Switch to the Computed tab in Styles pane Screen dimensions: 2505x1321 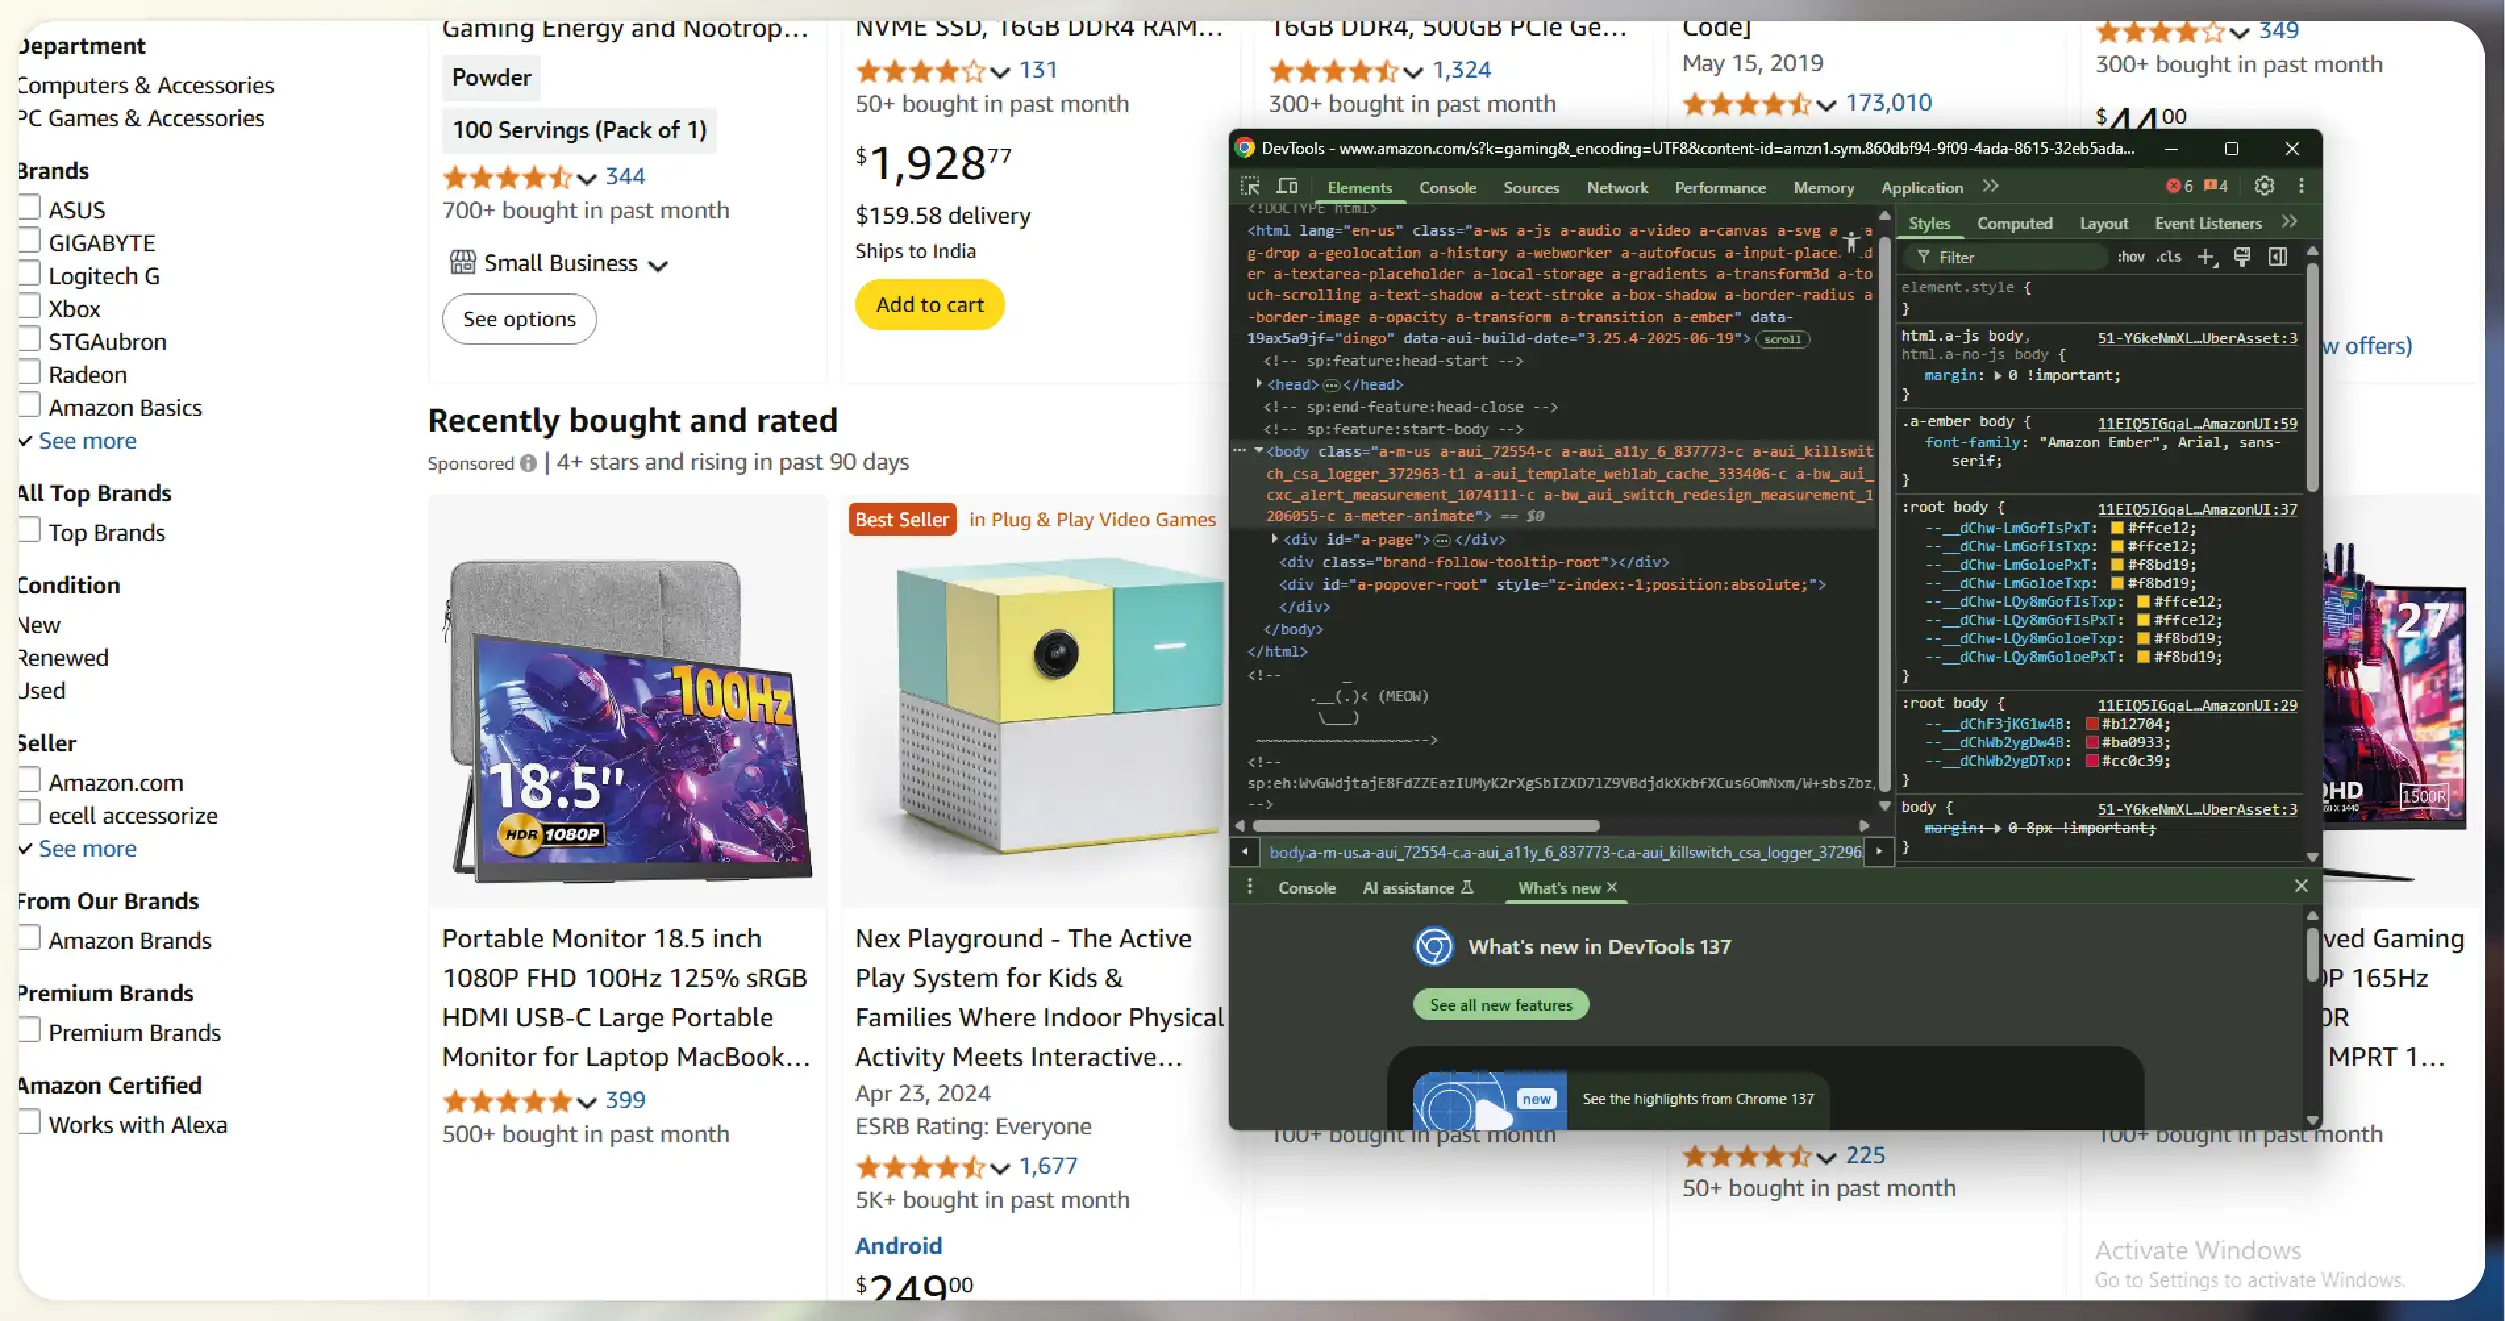pyautogui.click(x=2016, y=222)
